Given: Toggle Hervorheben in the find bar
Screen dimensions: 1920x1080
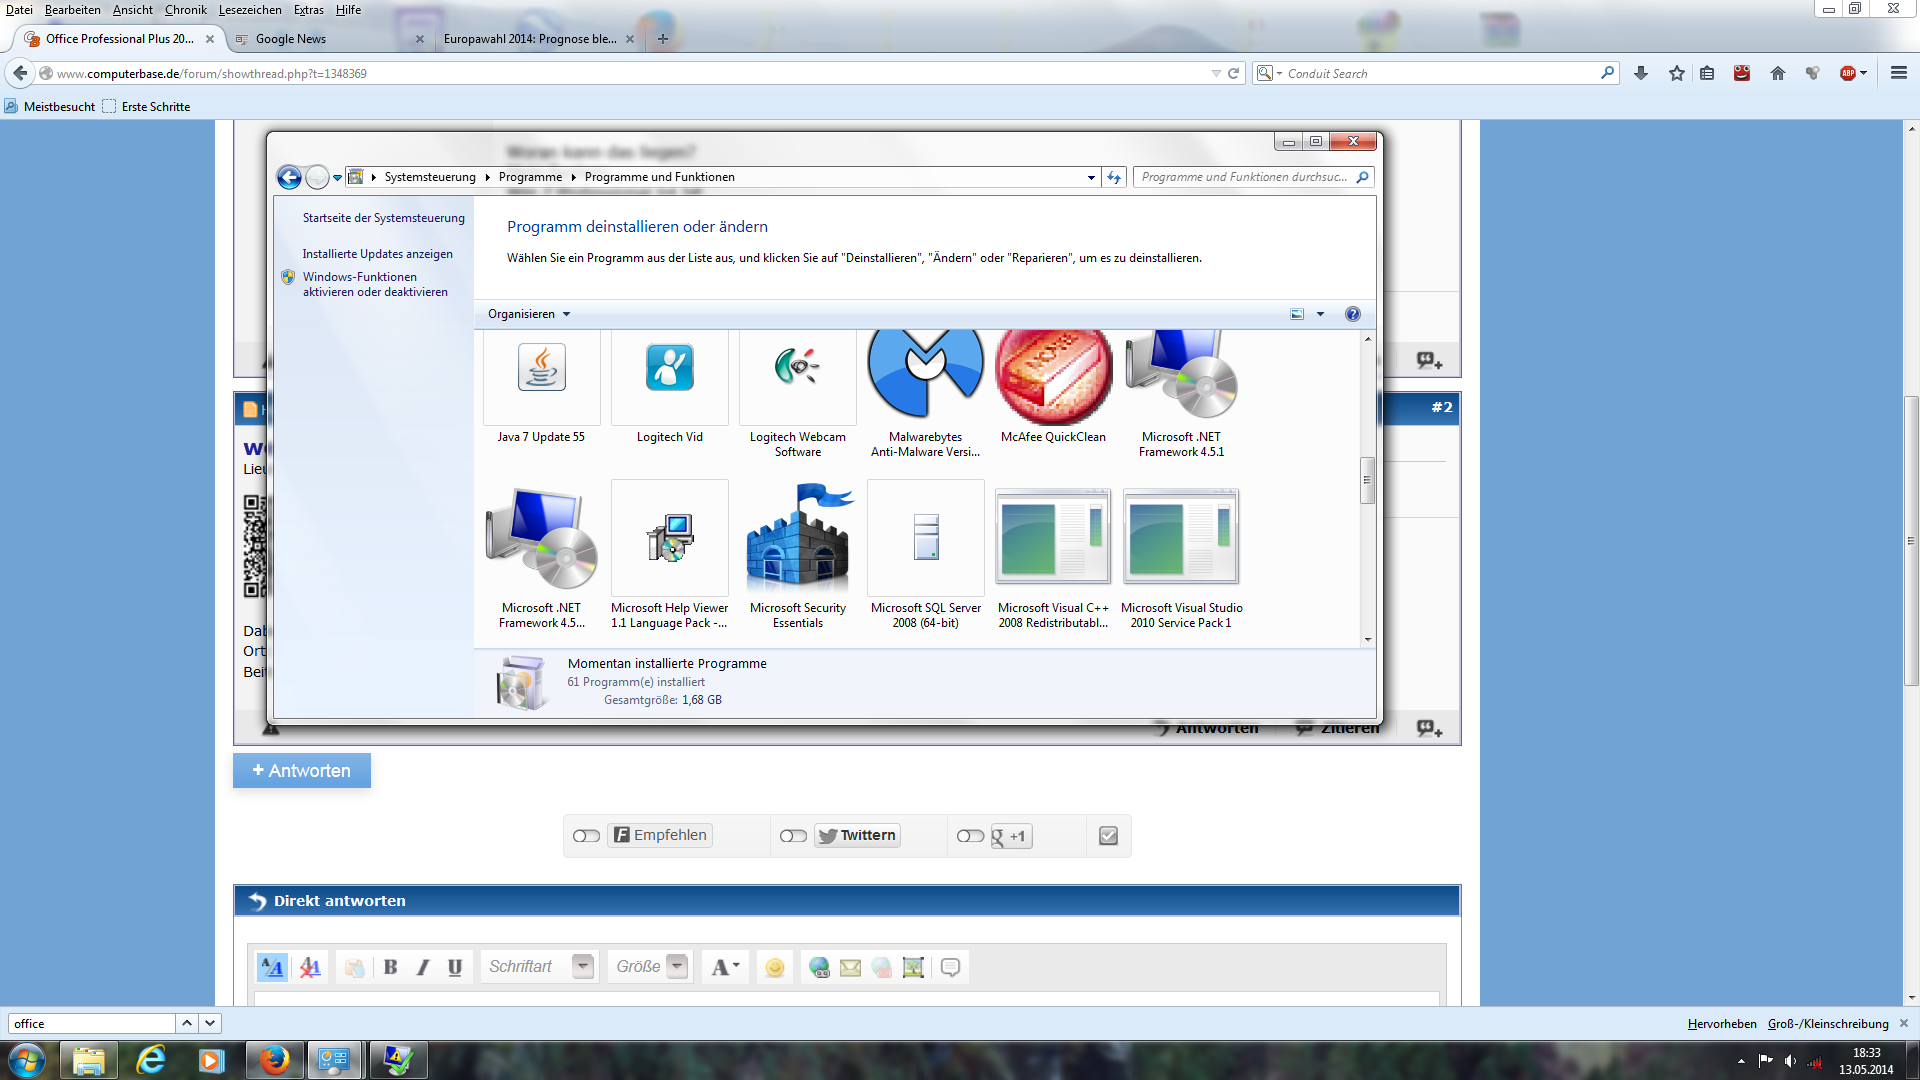Looking at the screenshot, I should 1722,1023.
